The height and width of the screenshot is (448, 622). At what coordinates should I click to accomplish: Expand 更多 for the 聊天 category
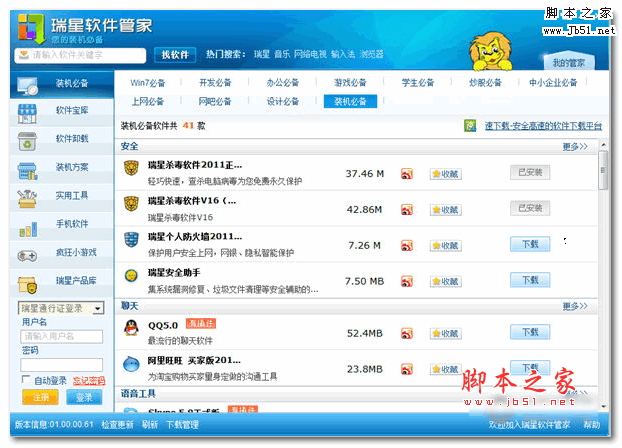coord(575,306)
